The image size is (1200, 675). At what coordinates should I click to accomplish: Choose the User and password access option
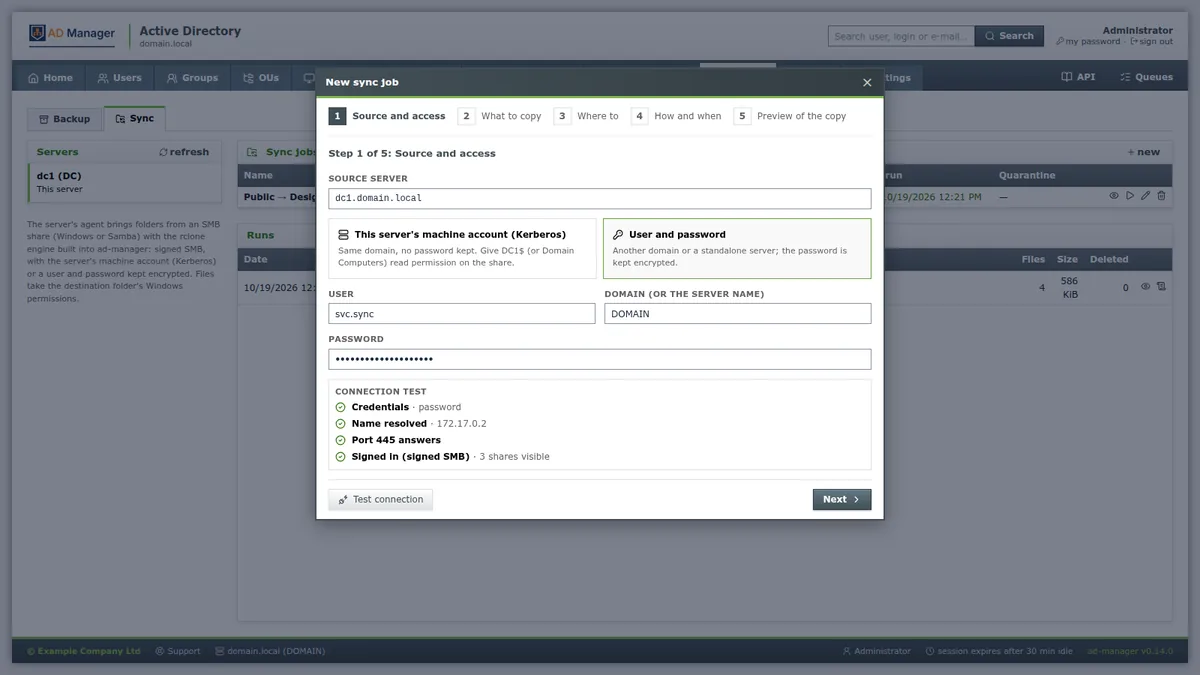pos(737,248)
